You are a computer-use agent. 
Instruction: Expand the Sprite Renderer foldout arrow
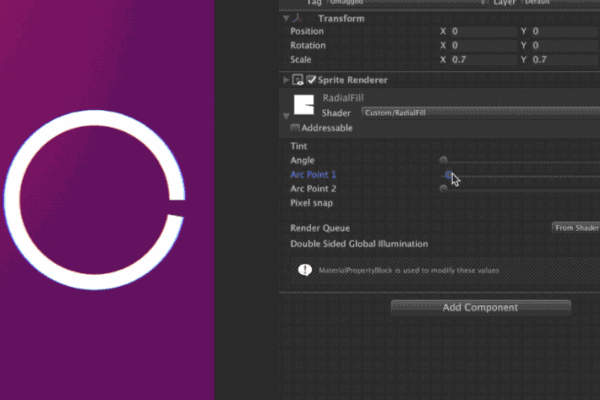(x=286, y=79)
